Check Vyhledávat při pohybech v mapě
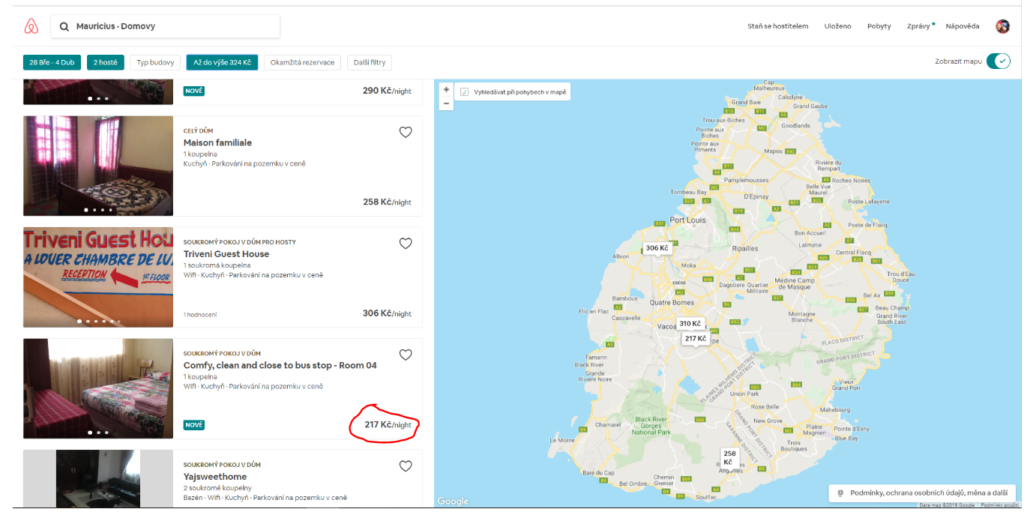This screenshot has height=521, width=1024. 464,92
